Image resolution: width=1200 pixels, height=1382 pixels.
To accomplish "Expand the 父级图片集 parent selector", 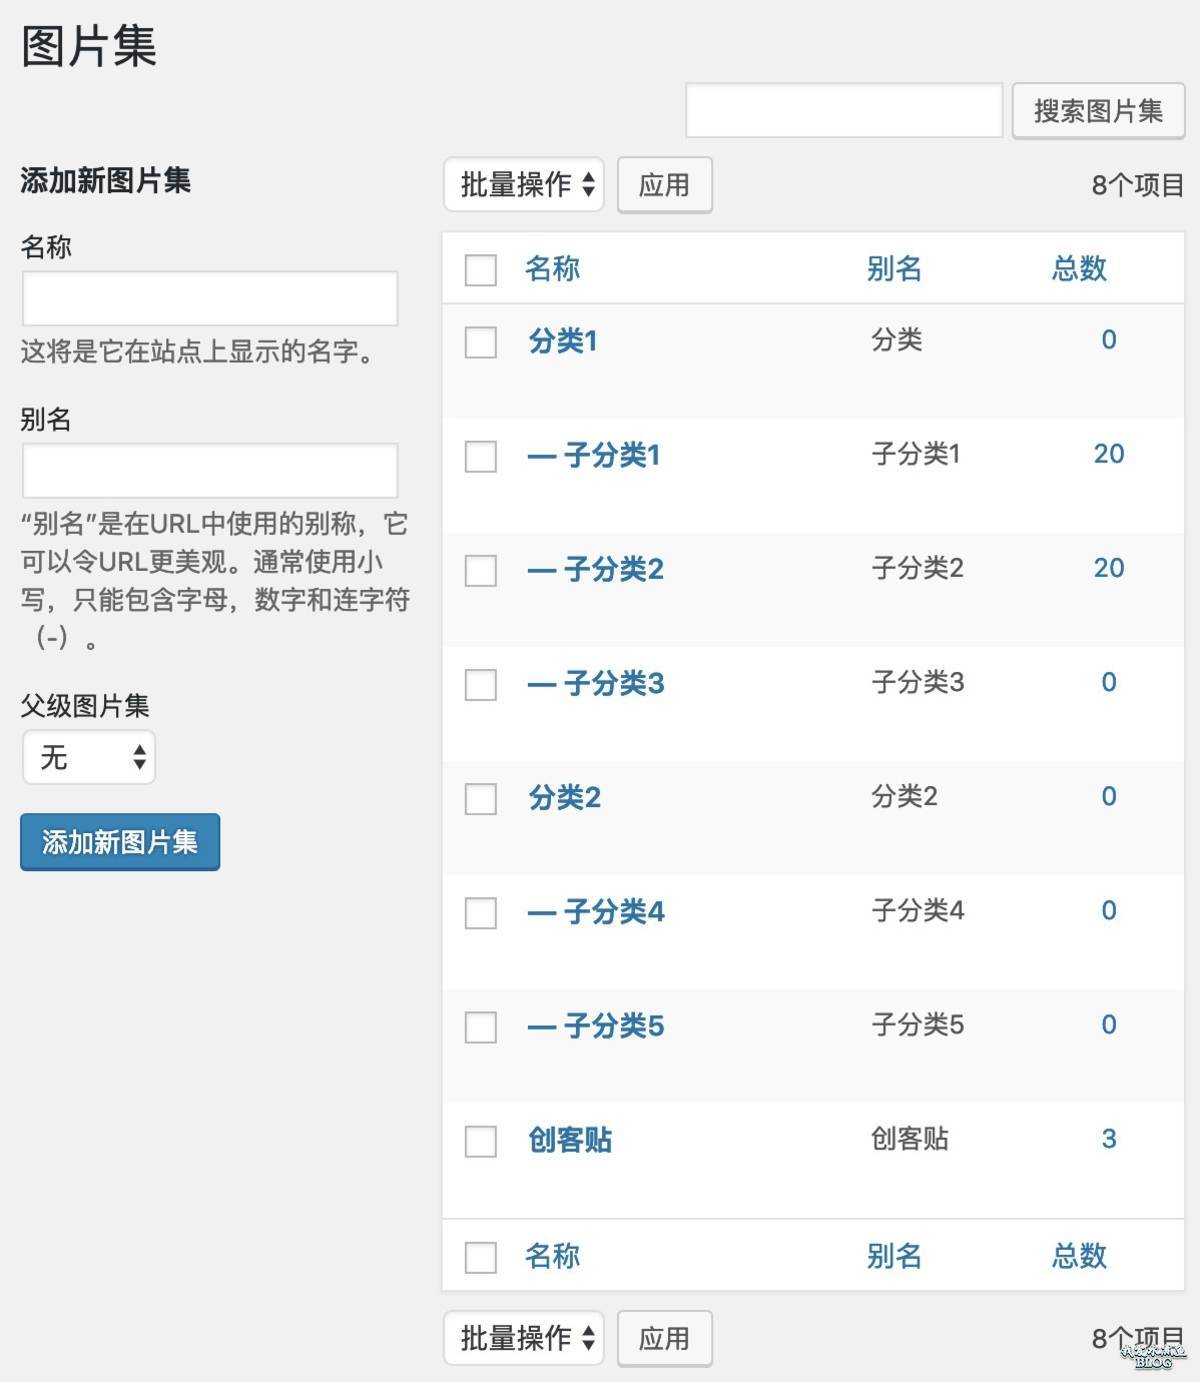I will pos(89,758).
